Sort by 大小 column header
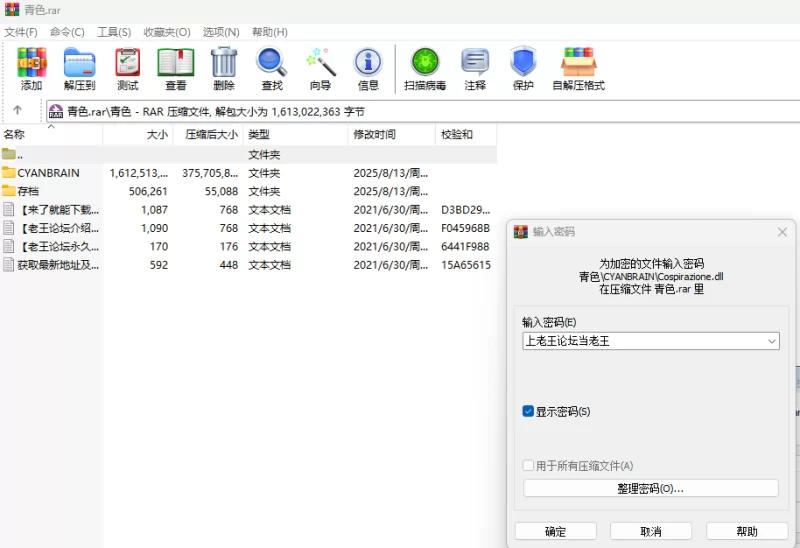 pos(138,134)
